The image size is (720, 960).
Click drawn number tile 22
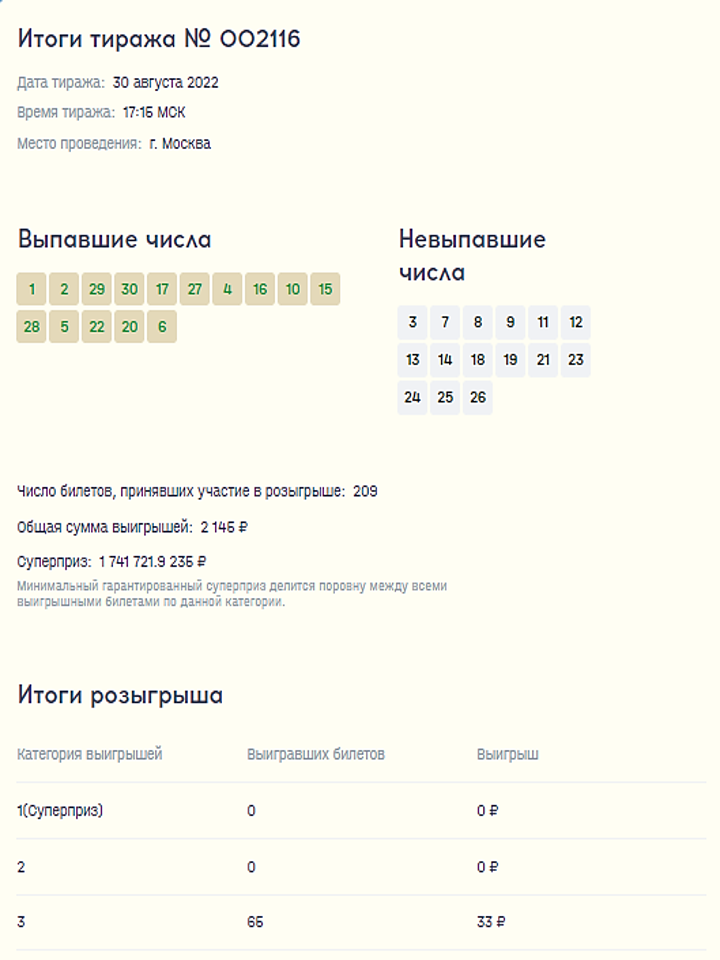[97, 327]
